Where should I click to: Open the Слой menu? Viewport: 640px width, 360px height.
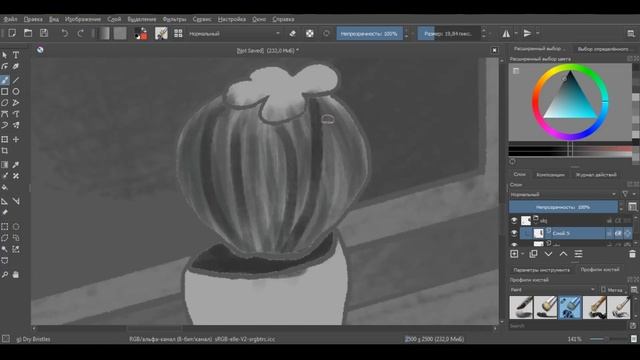click(x=114, y=19)
